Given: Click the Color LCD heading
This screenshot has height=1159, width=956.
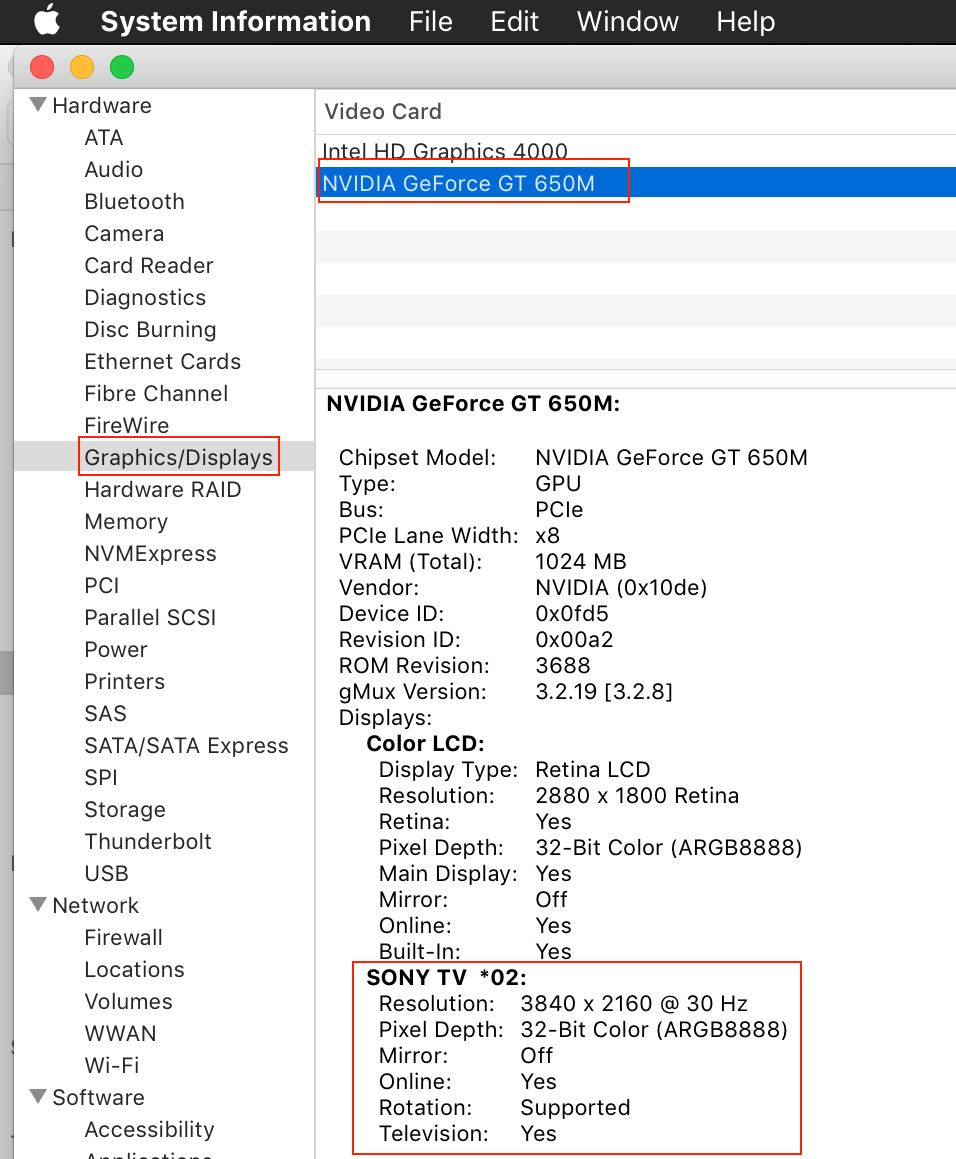Looking at the screenshot, I should (425, 744).
